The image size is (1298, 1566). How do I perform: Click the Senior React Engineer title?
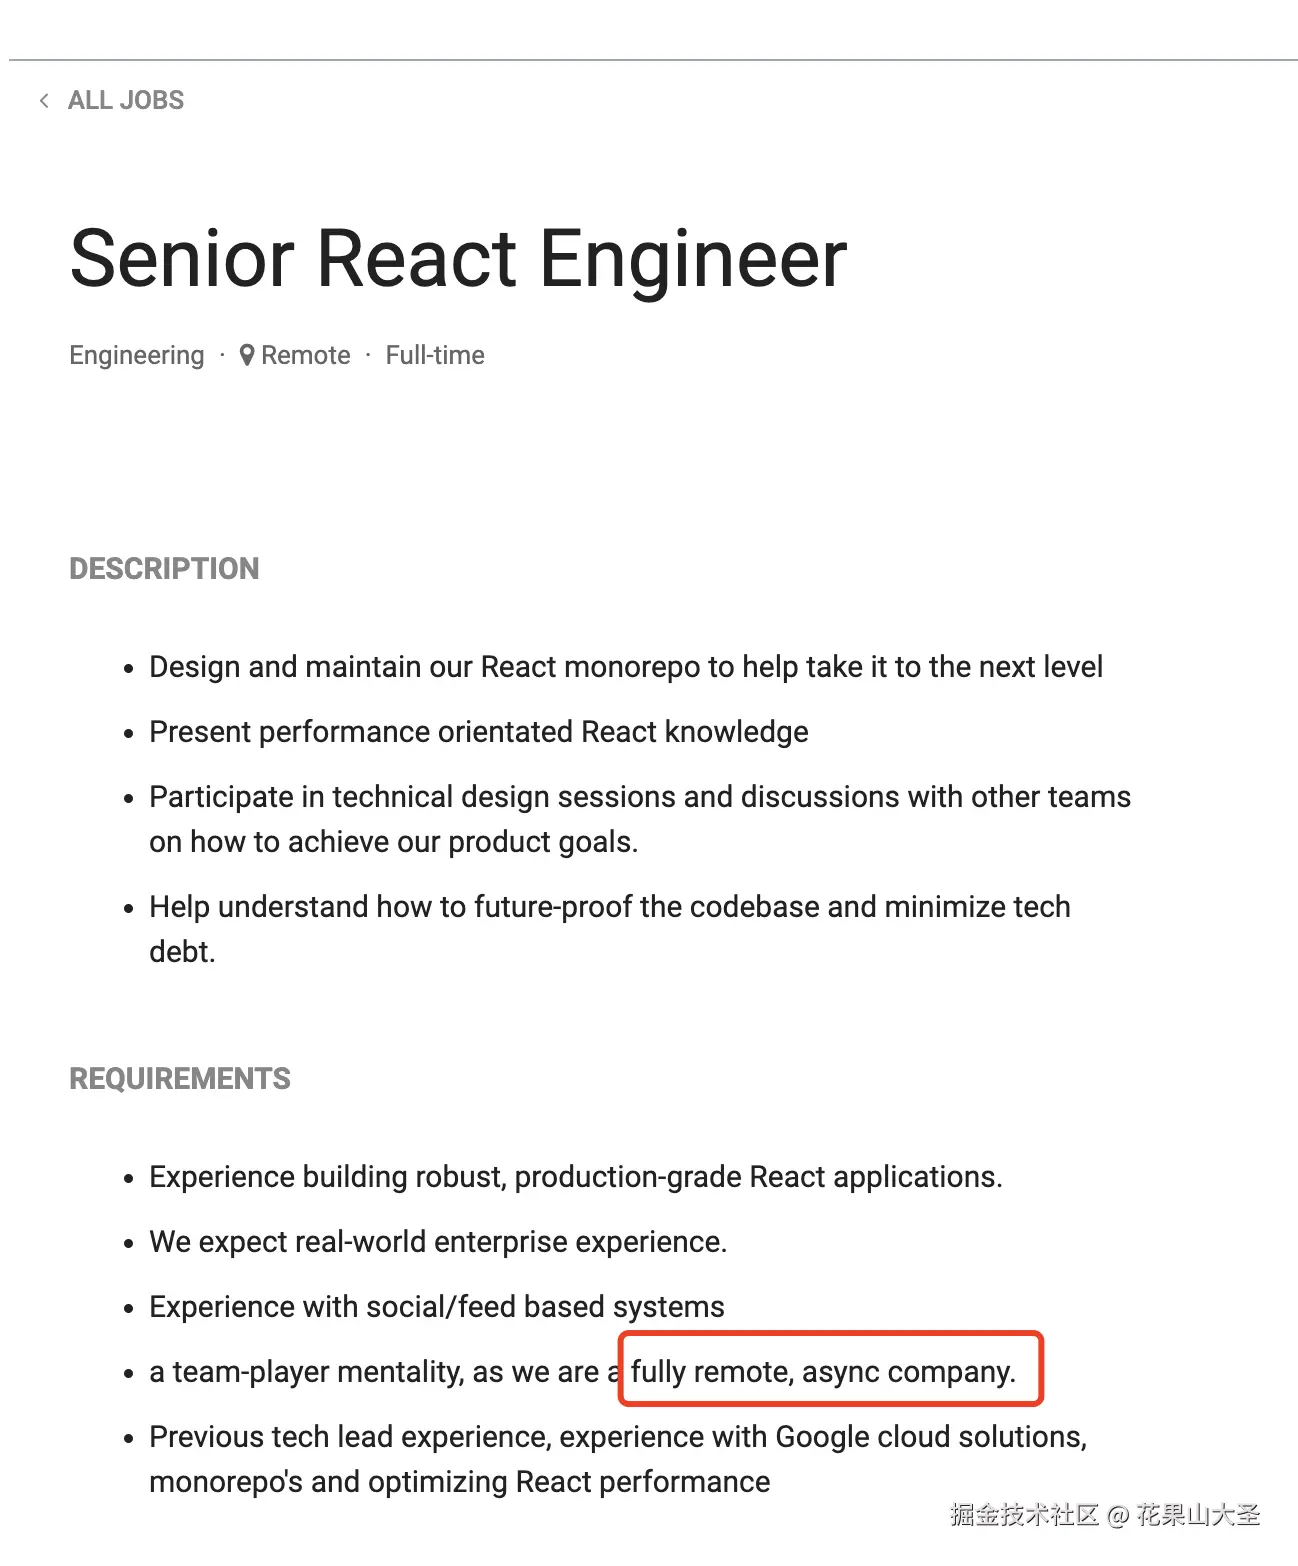point(458,258)
